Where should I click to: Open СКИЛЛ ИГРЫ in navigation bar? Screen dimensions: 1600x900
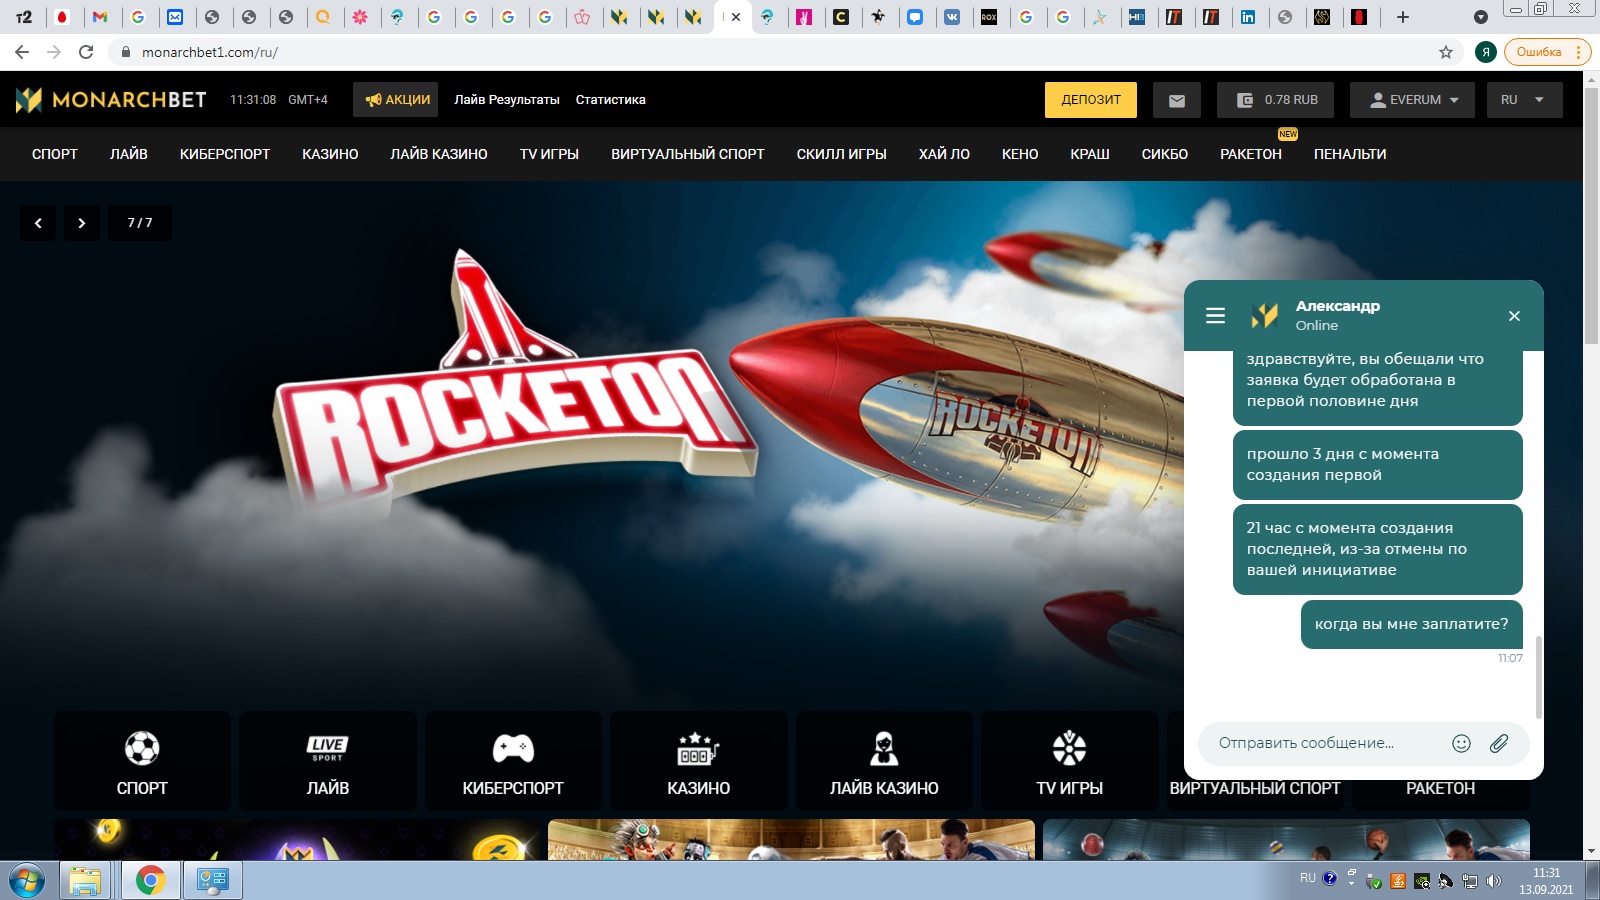[x=842, y=154]
